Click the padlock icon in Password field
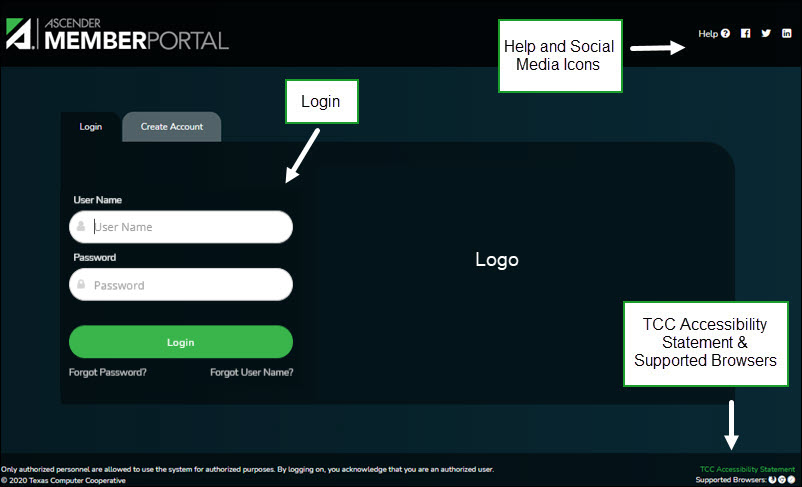Image resolution: width=802 pixels, height=487 pixels. click(x=81, y=284)
